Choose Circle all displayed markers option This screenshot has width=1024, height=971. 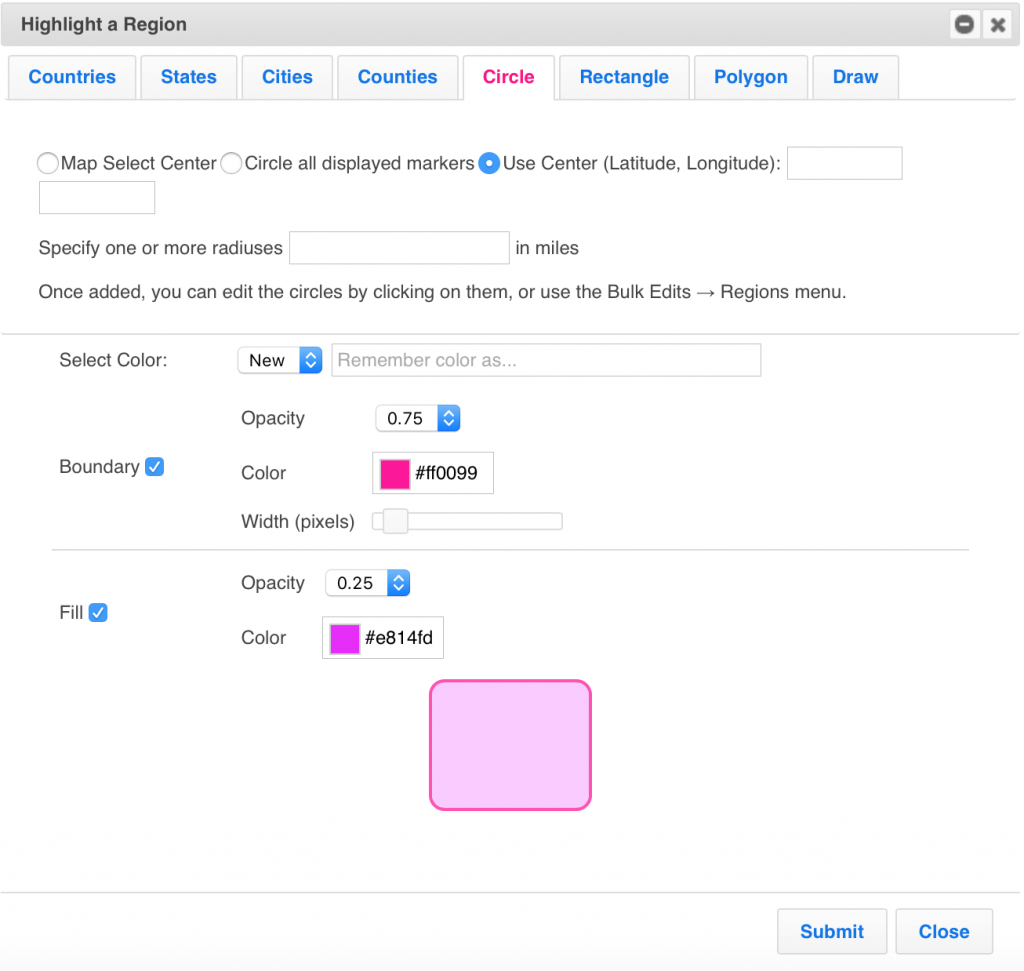[x=231, y=163]
